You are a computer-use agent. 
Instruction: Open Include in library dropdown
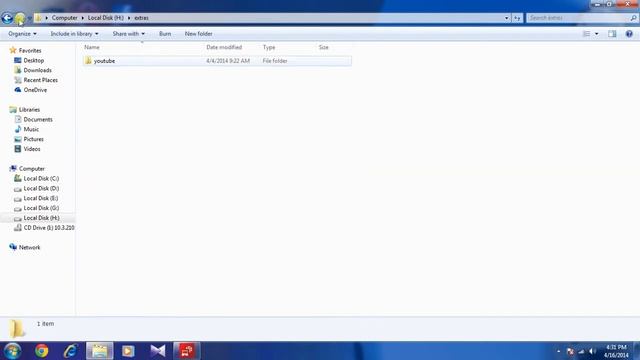point(74,34)
